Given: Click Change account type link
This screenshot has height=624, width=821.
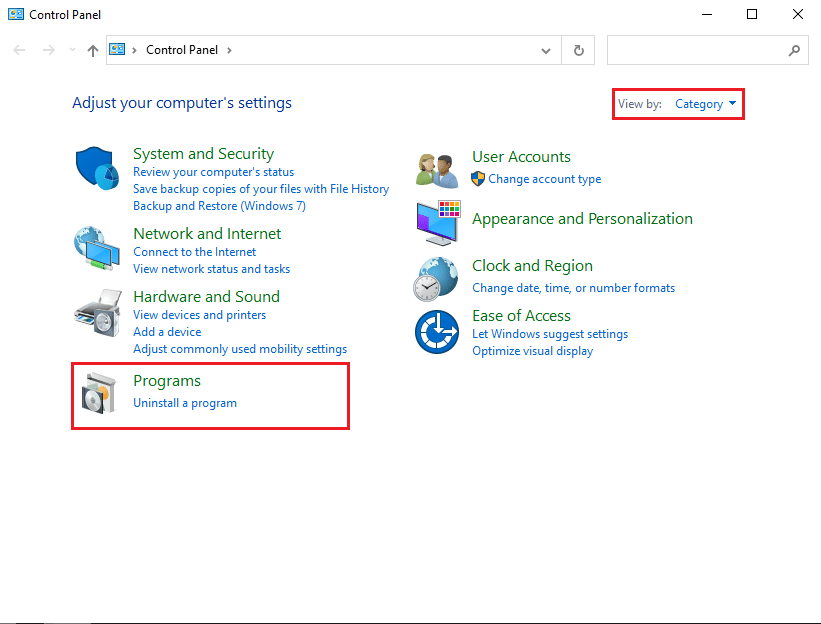Looking at the screenshot, I should pos(544,179).
